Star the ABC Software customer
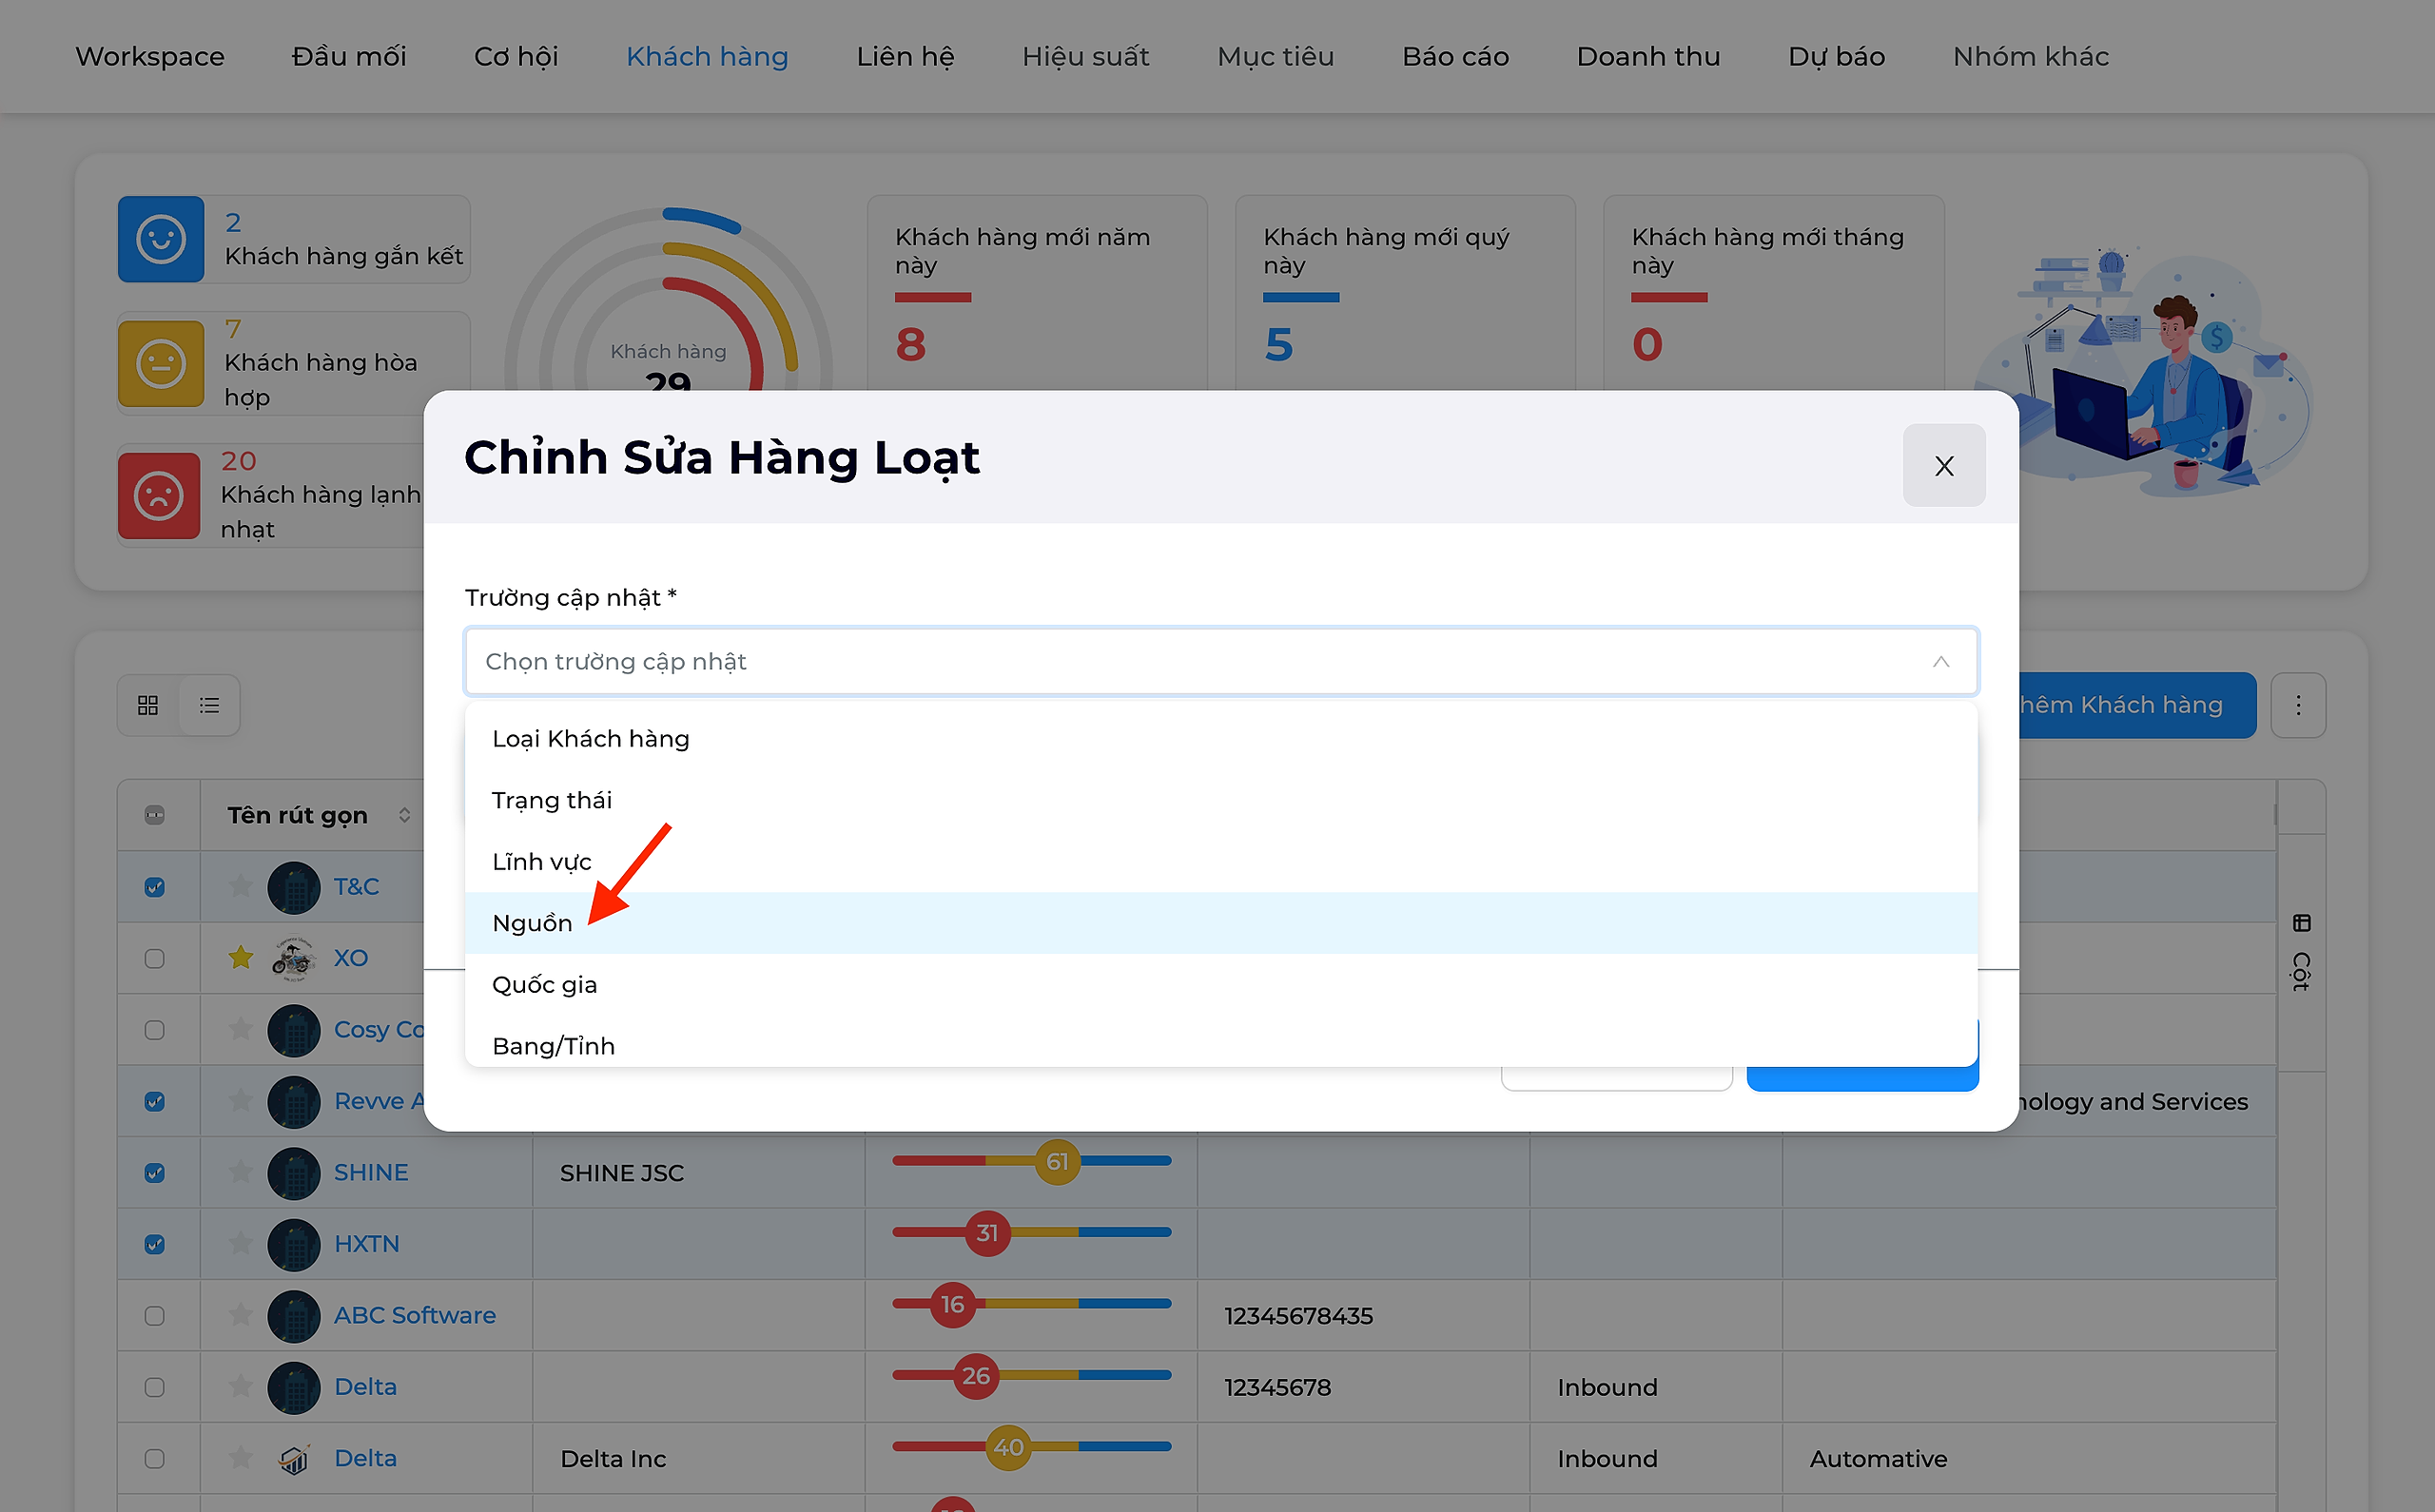This screenshot has height=1512, width=2435. click(x=240, y=1315)
